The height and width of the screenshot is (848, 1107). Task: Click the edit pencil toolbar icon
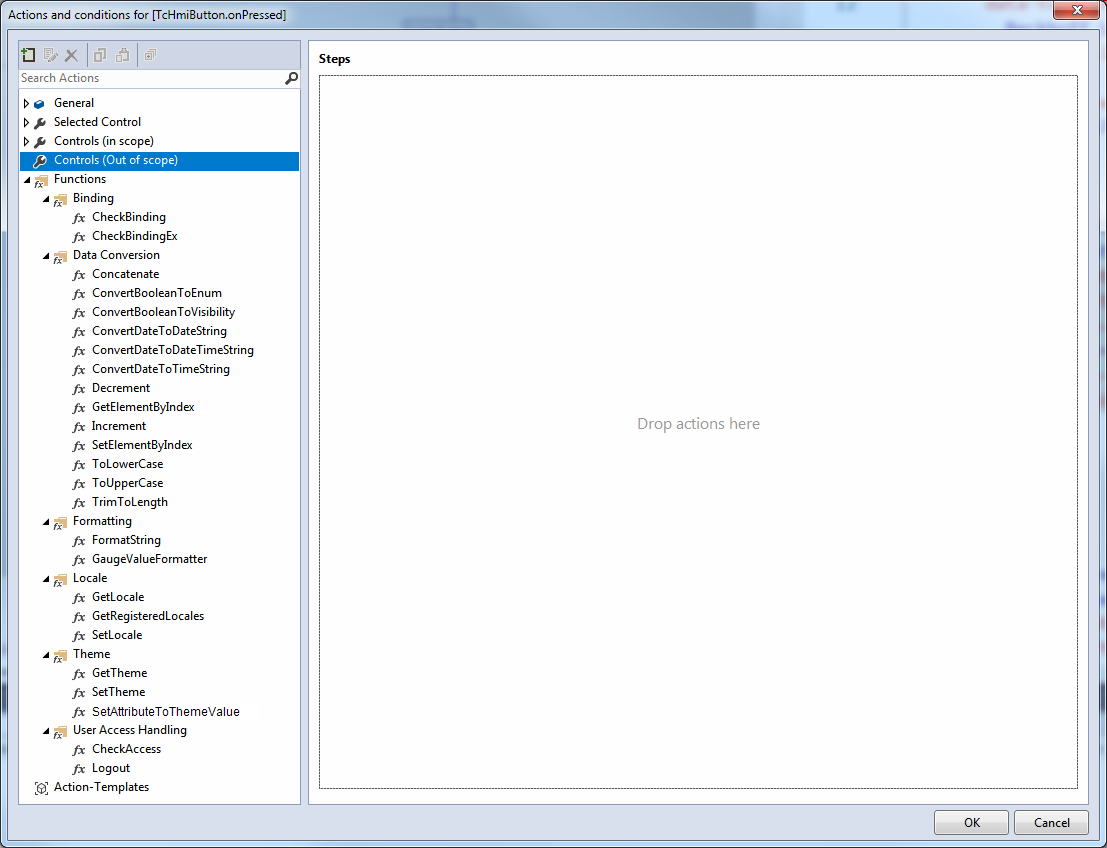tap(50, 54)
